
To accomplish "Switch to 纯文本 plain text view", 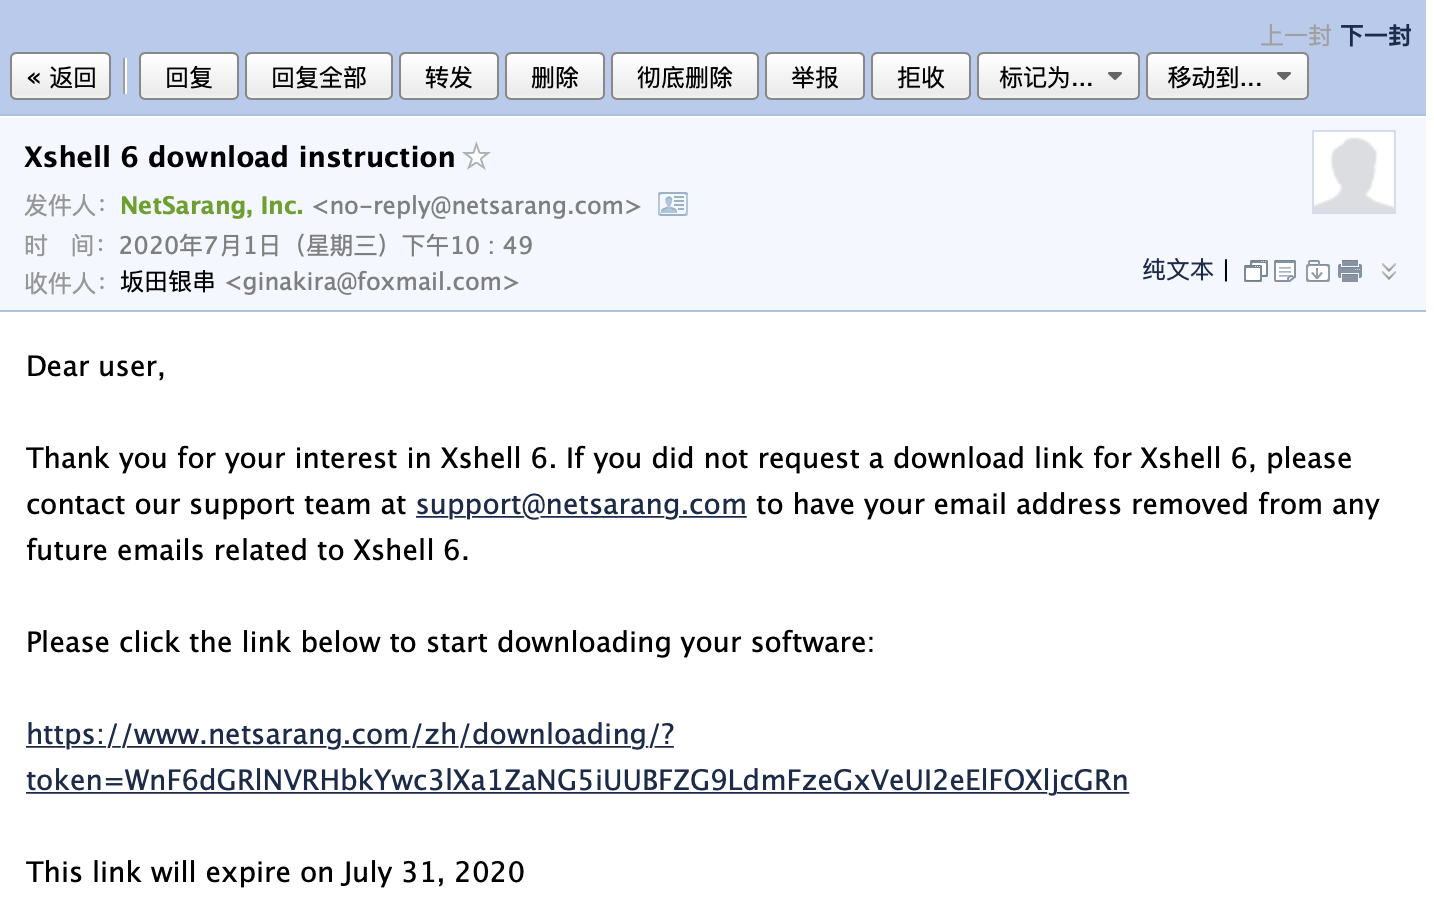I will 1177,270.
